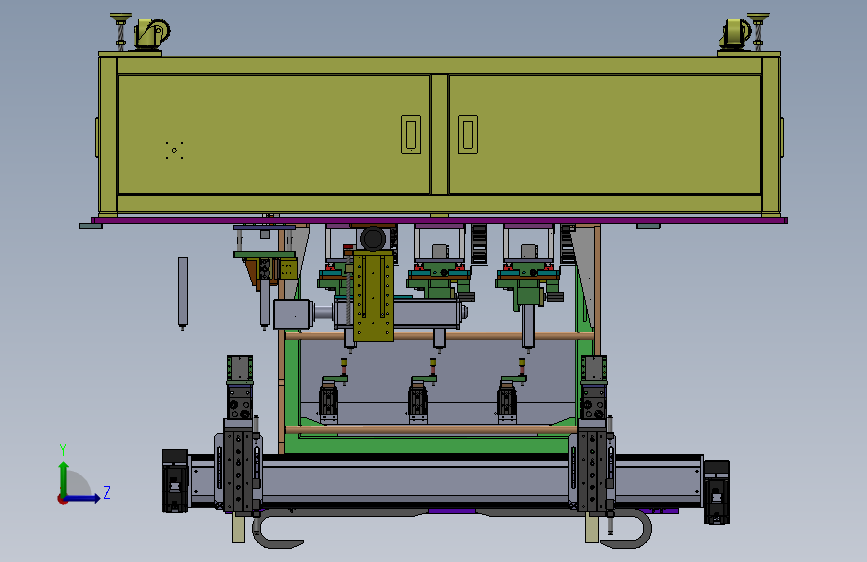Select the left black slide stage on the rail
867x562 pixels.
pos(239,465)
